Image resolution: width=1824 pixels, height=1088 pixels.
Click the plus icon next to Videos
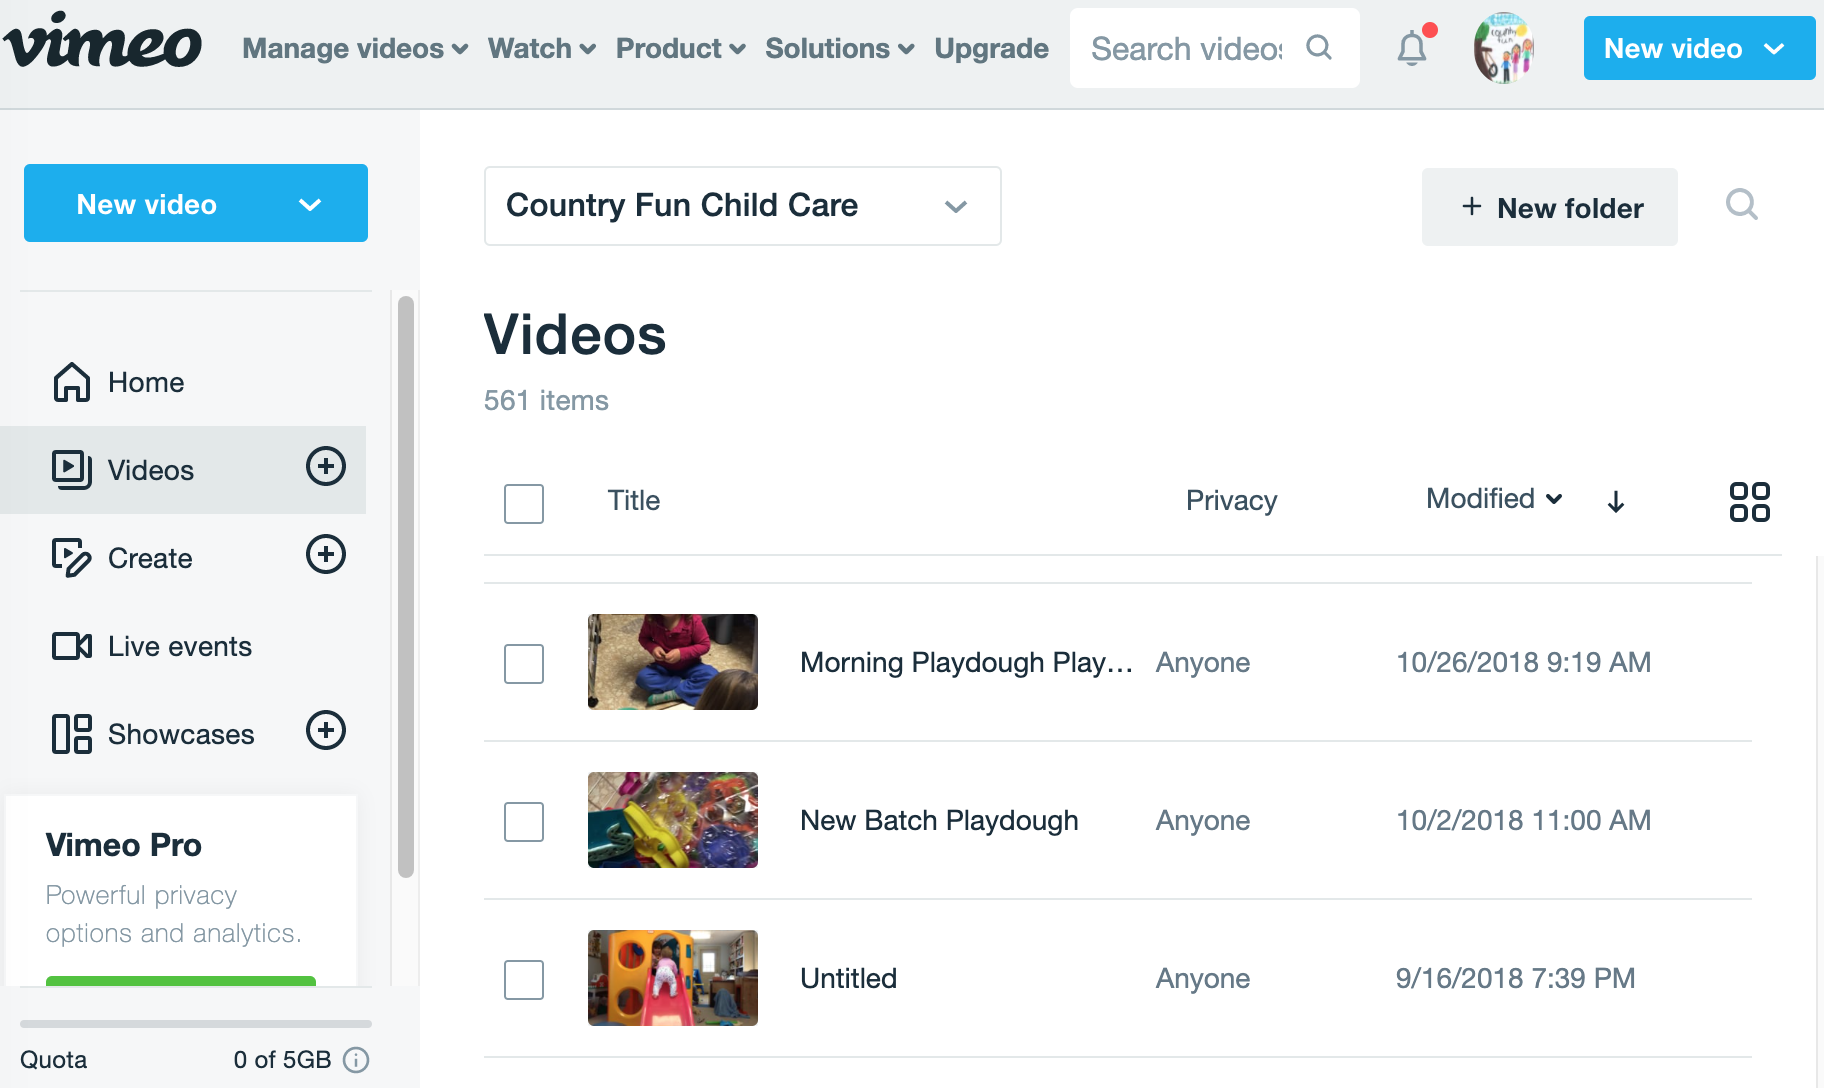tap(326, 467)
